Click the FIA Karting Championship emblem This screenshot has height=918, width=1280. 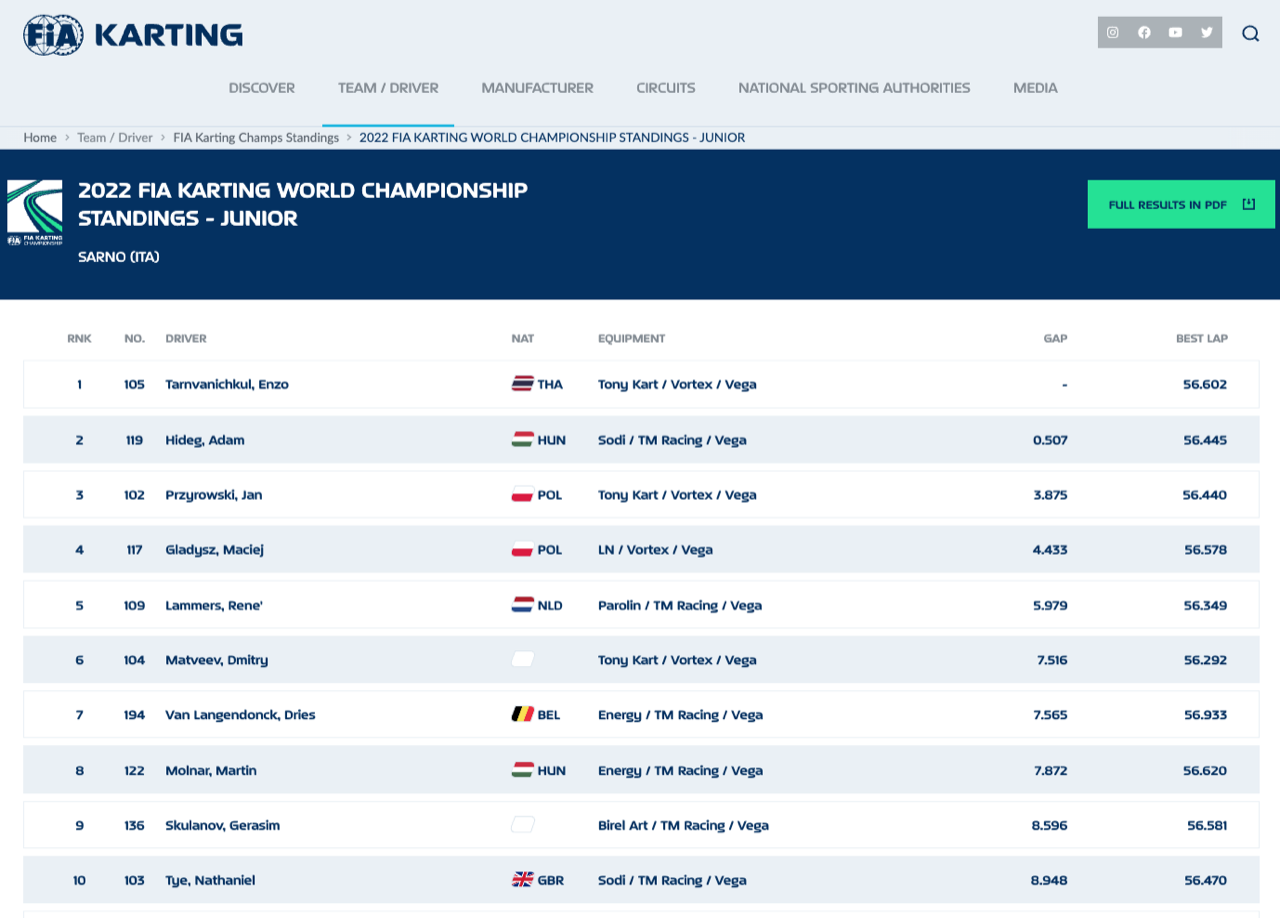coord(35,212)
